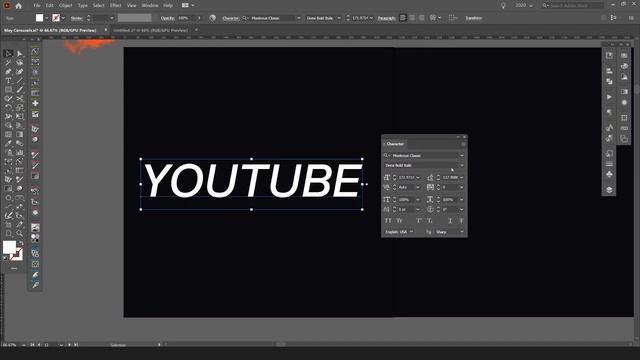Click the control bar stroke none swatch
Viewport: 640px width, 360px height.
click(56, 18)
